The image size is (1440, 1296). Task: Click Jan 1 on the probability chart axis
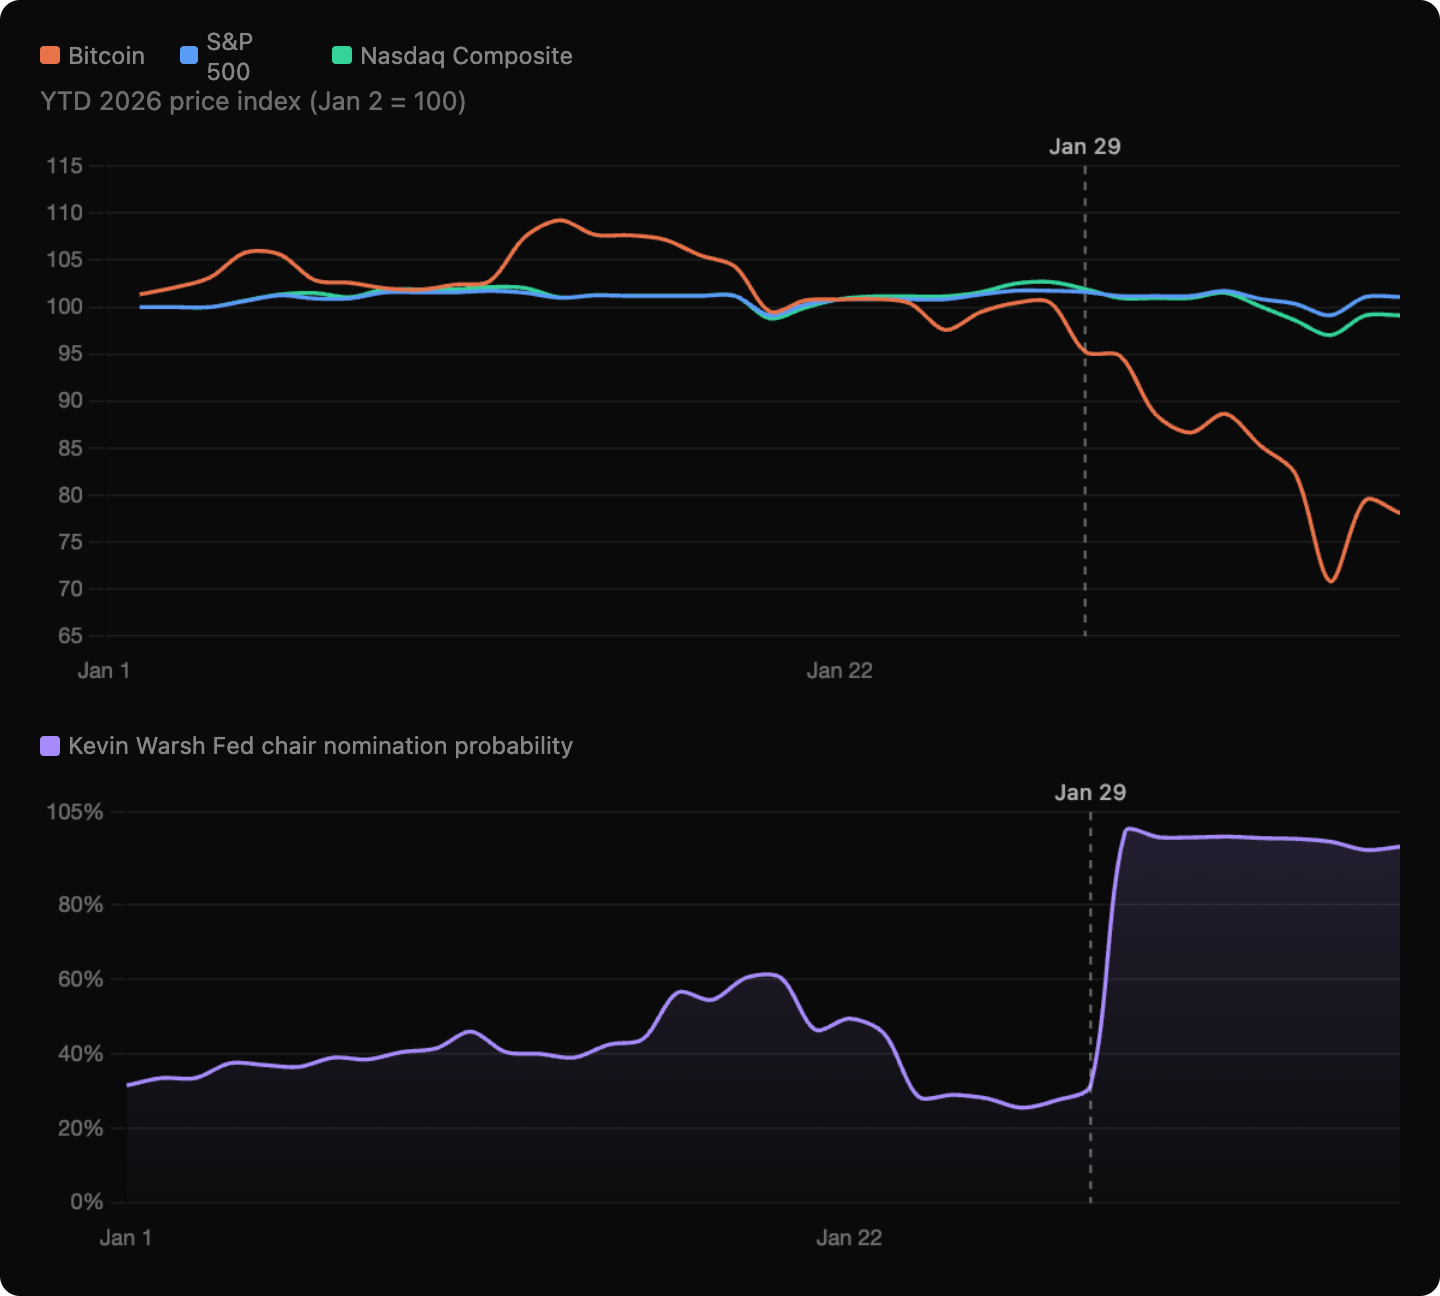[x=126, y=1238]
